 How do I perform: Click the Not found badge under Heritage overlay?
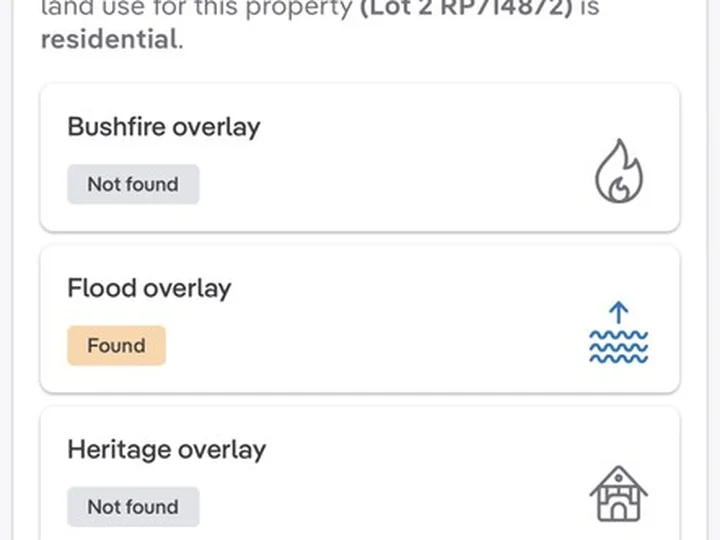tap(133, 507)
